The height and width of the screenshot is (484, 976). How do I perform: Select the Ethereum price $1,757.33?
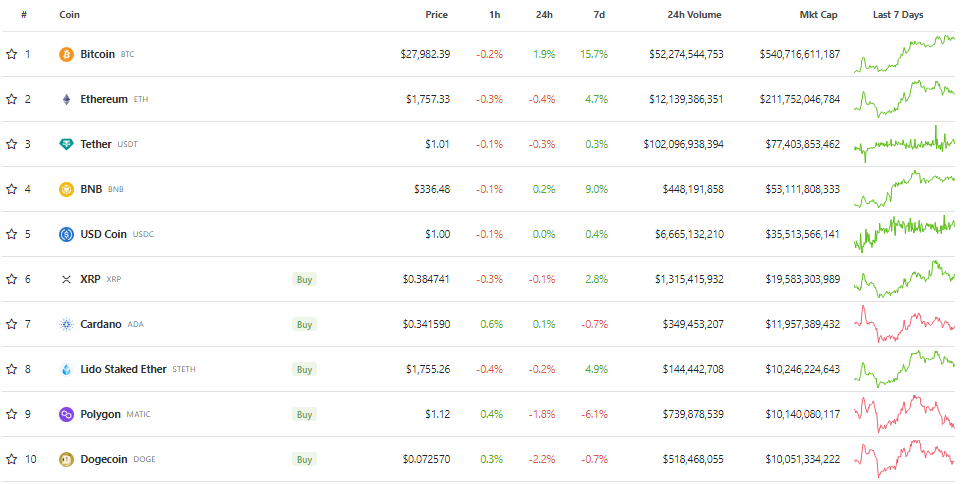pyautogui.click(x=428, y=99)
